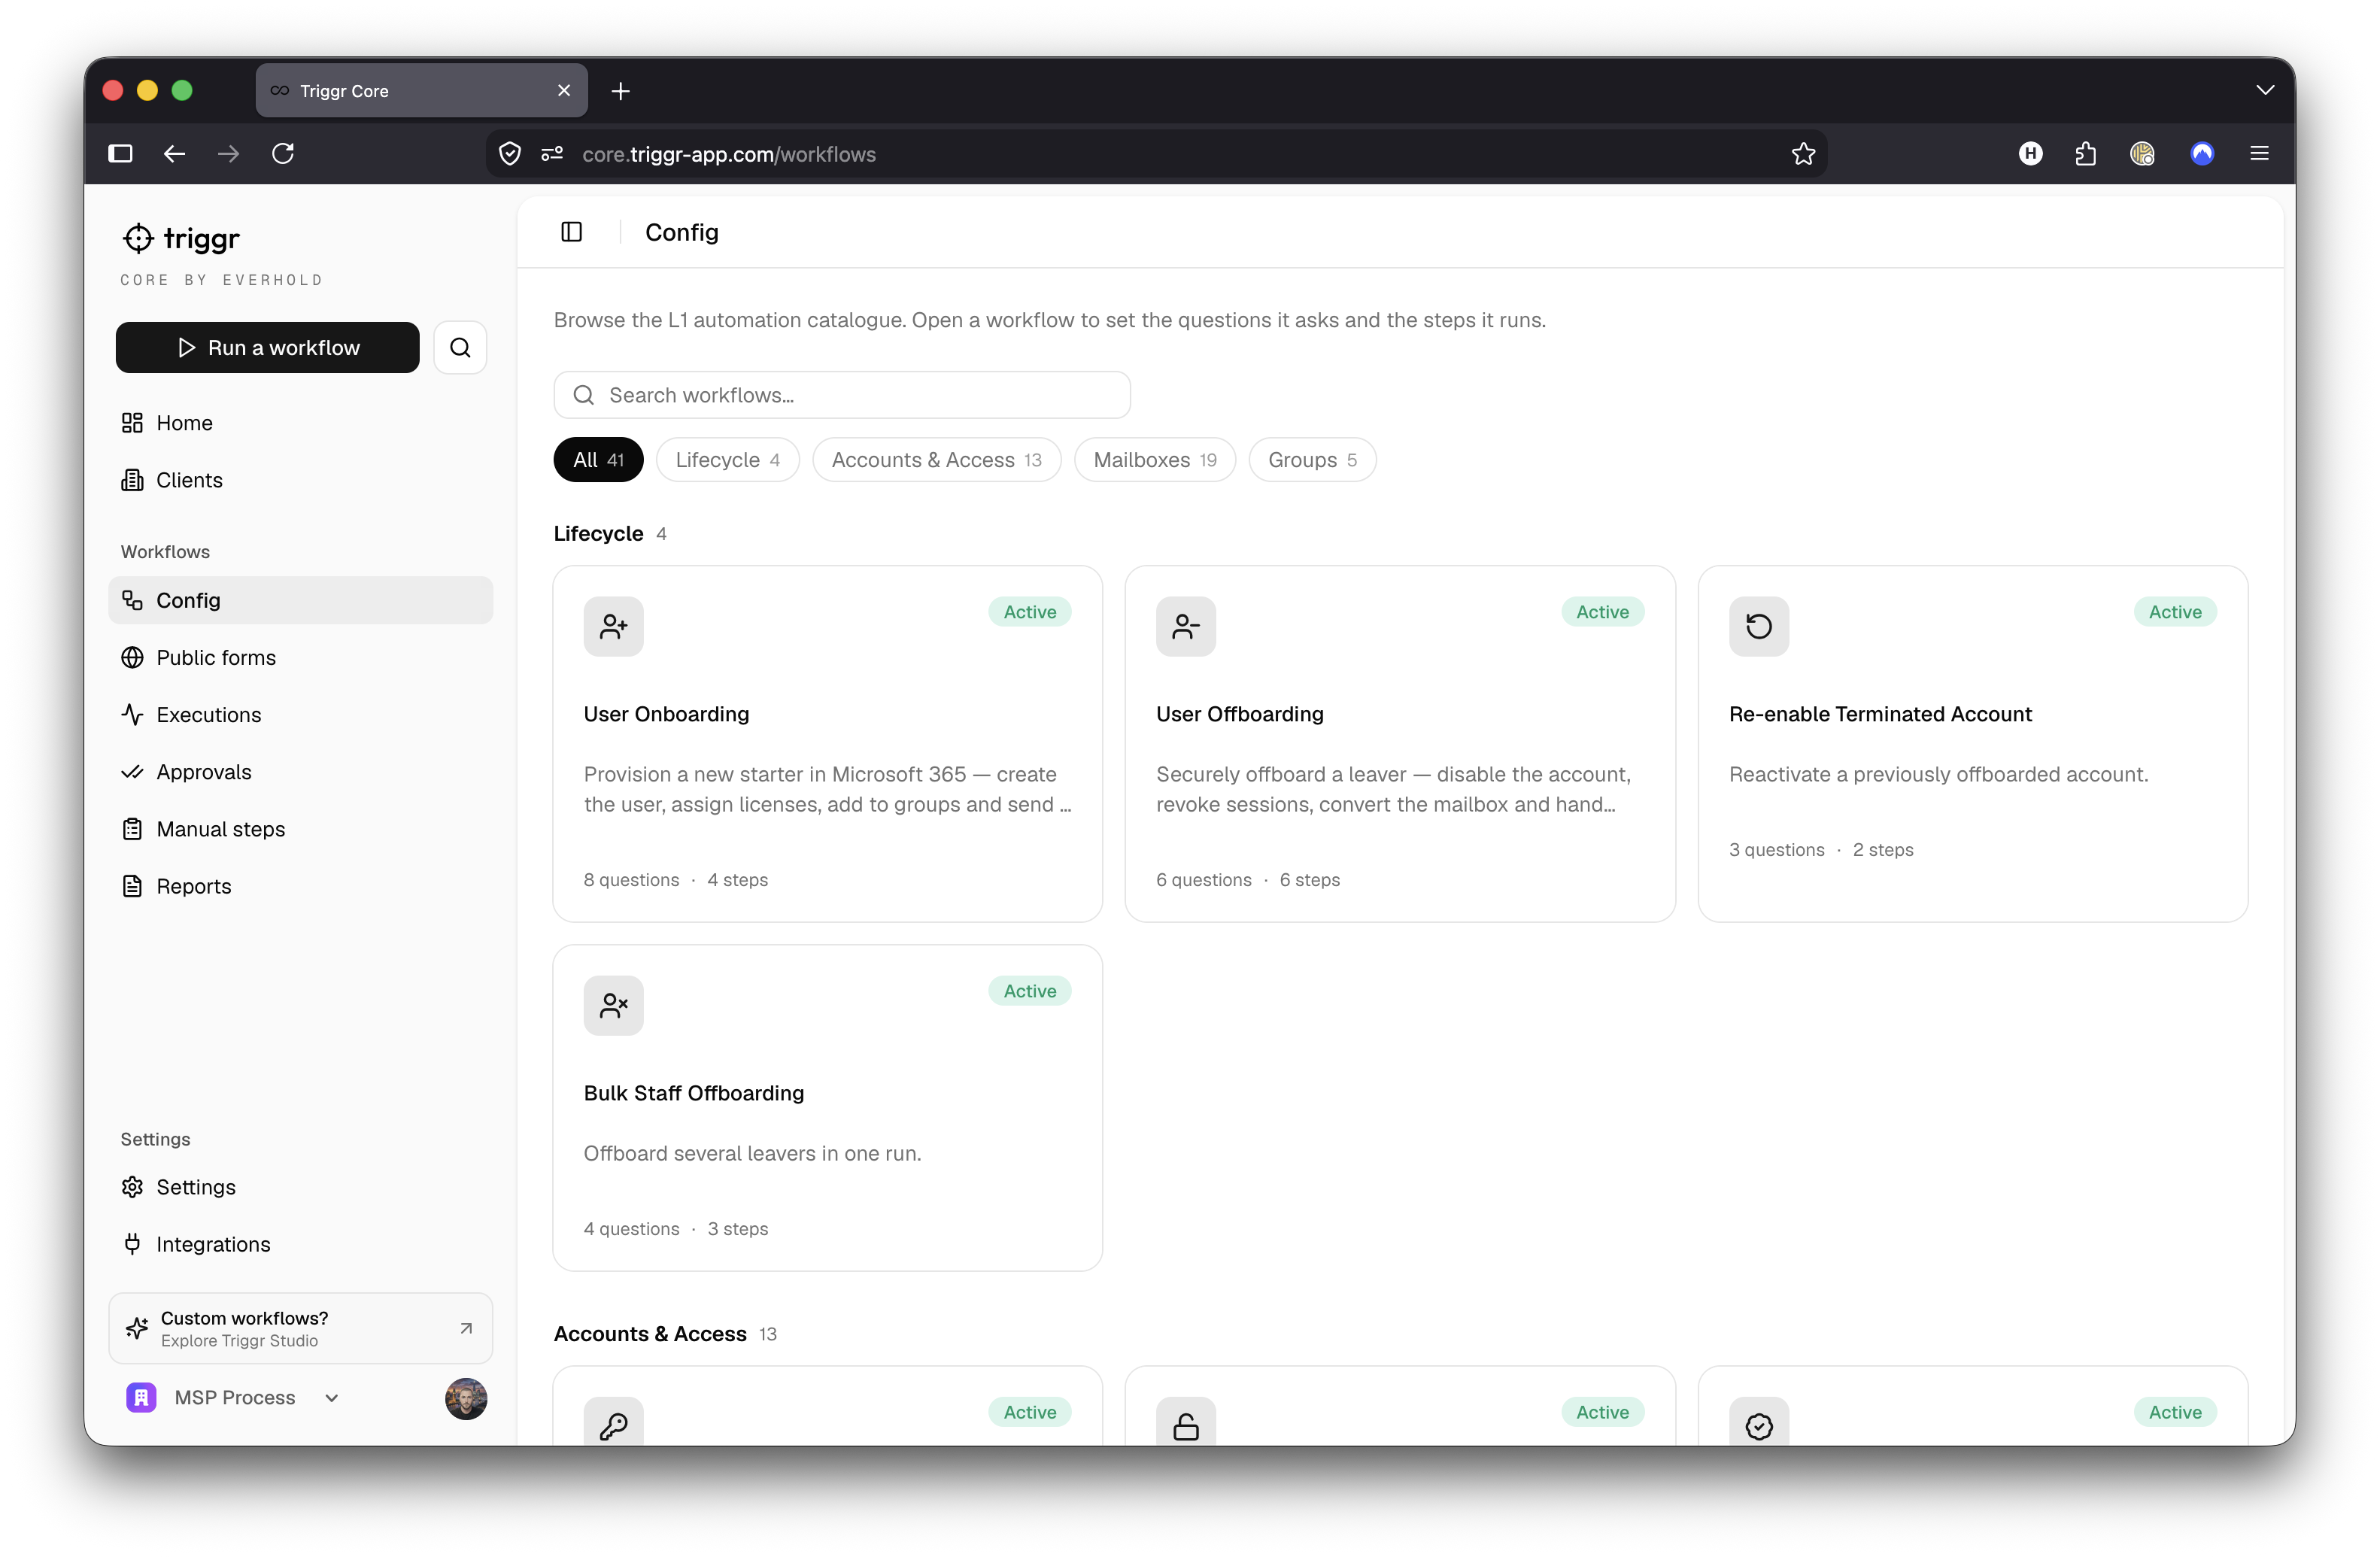This screenshot has width=2380, height=1557.
Task: Click the User Onboarding person-plus icon
Action: [x=613, y=626]
